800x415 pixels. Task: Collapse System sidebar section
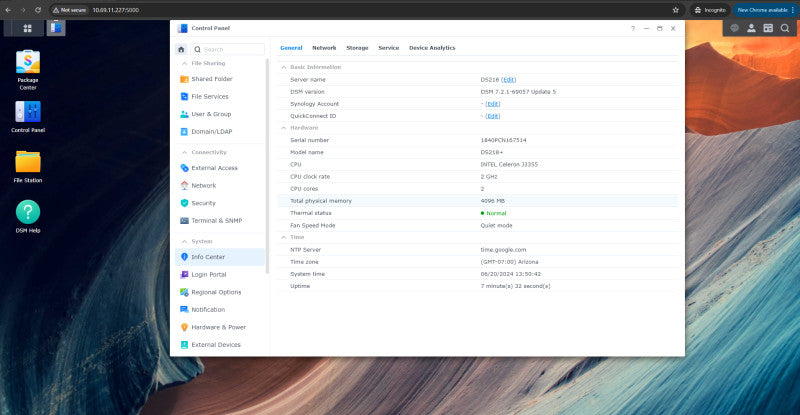[x=184, y=241]
